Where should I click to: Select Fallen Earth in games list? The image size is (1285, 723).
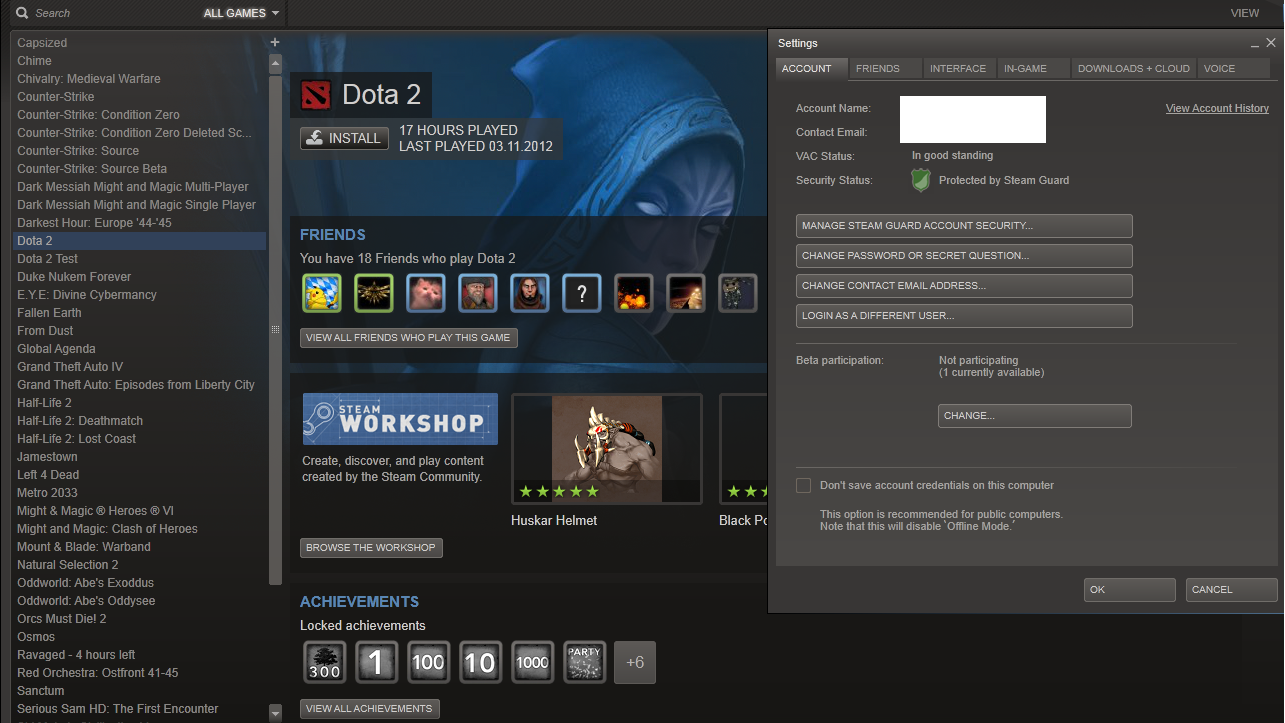point(139,313)
